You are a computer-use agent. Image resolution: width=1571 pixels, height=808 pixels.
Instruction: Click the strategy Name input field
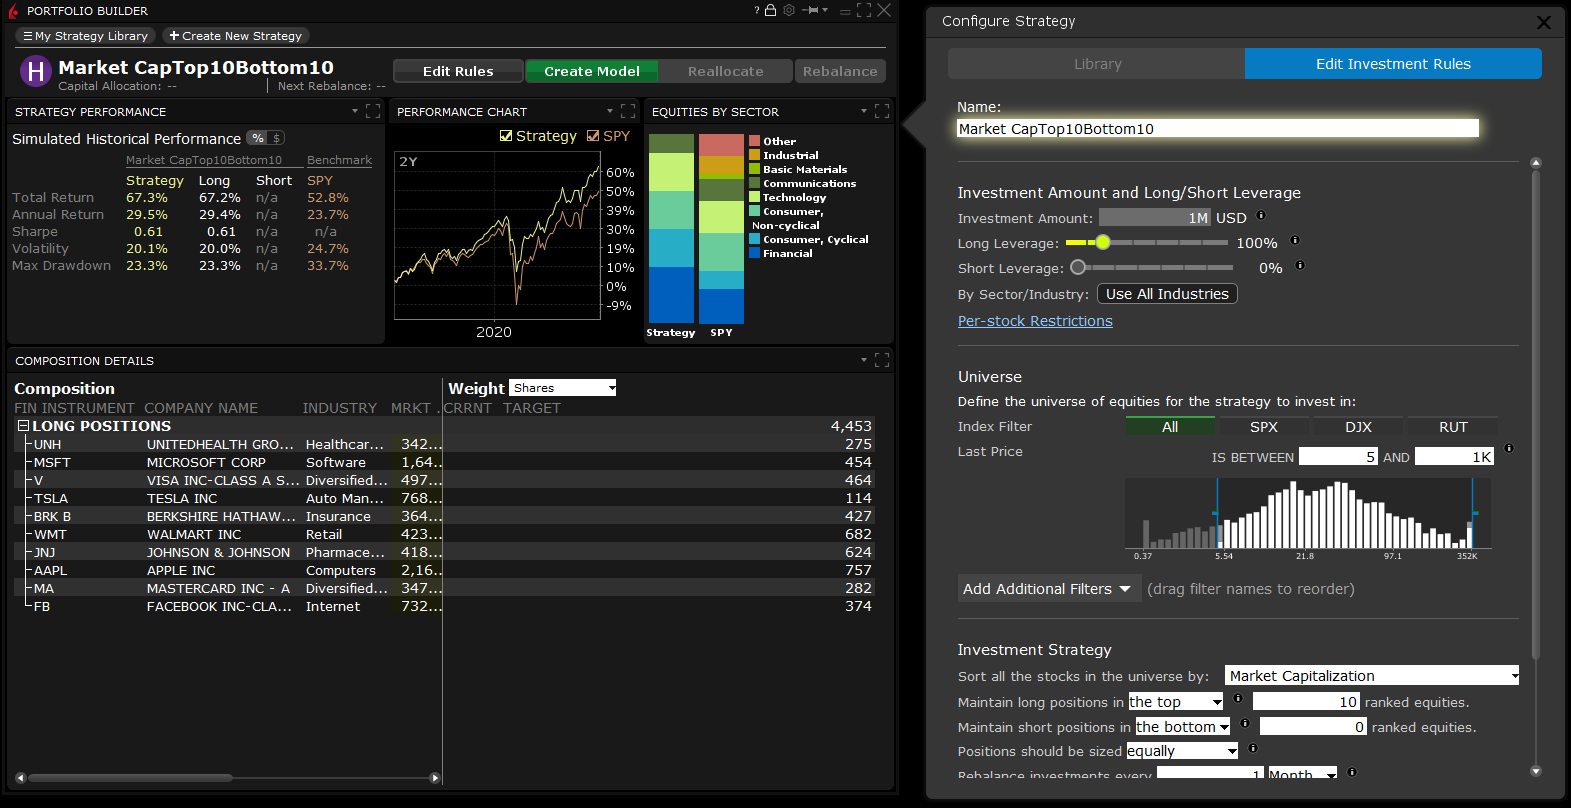[1217, 128]
